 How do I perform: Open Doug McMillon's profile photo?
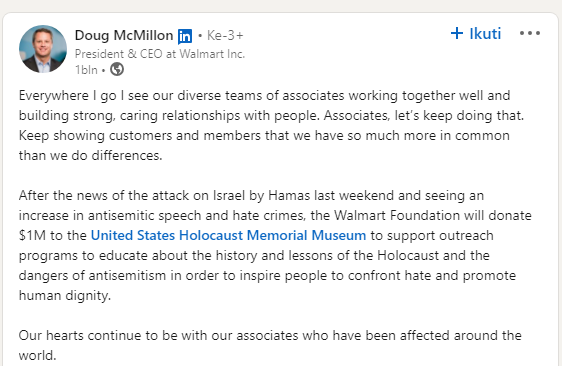point(43,49)
